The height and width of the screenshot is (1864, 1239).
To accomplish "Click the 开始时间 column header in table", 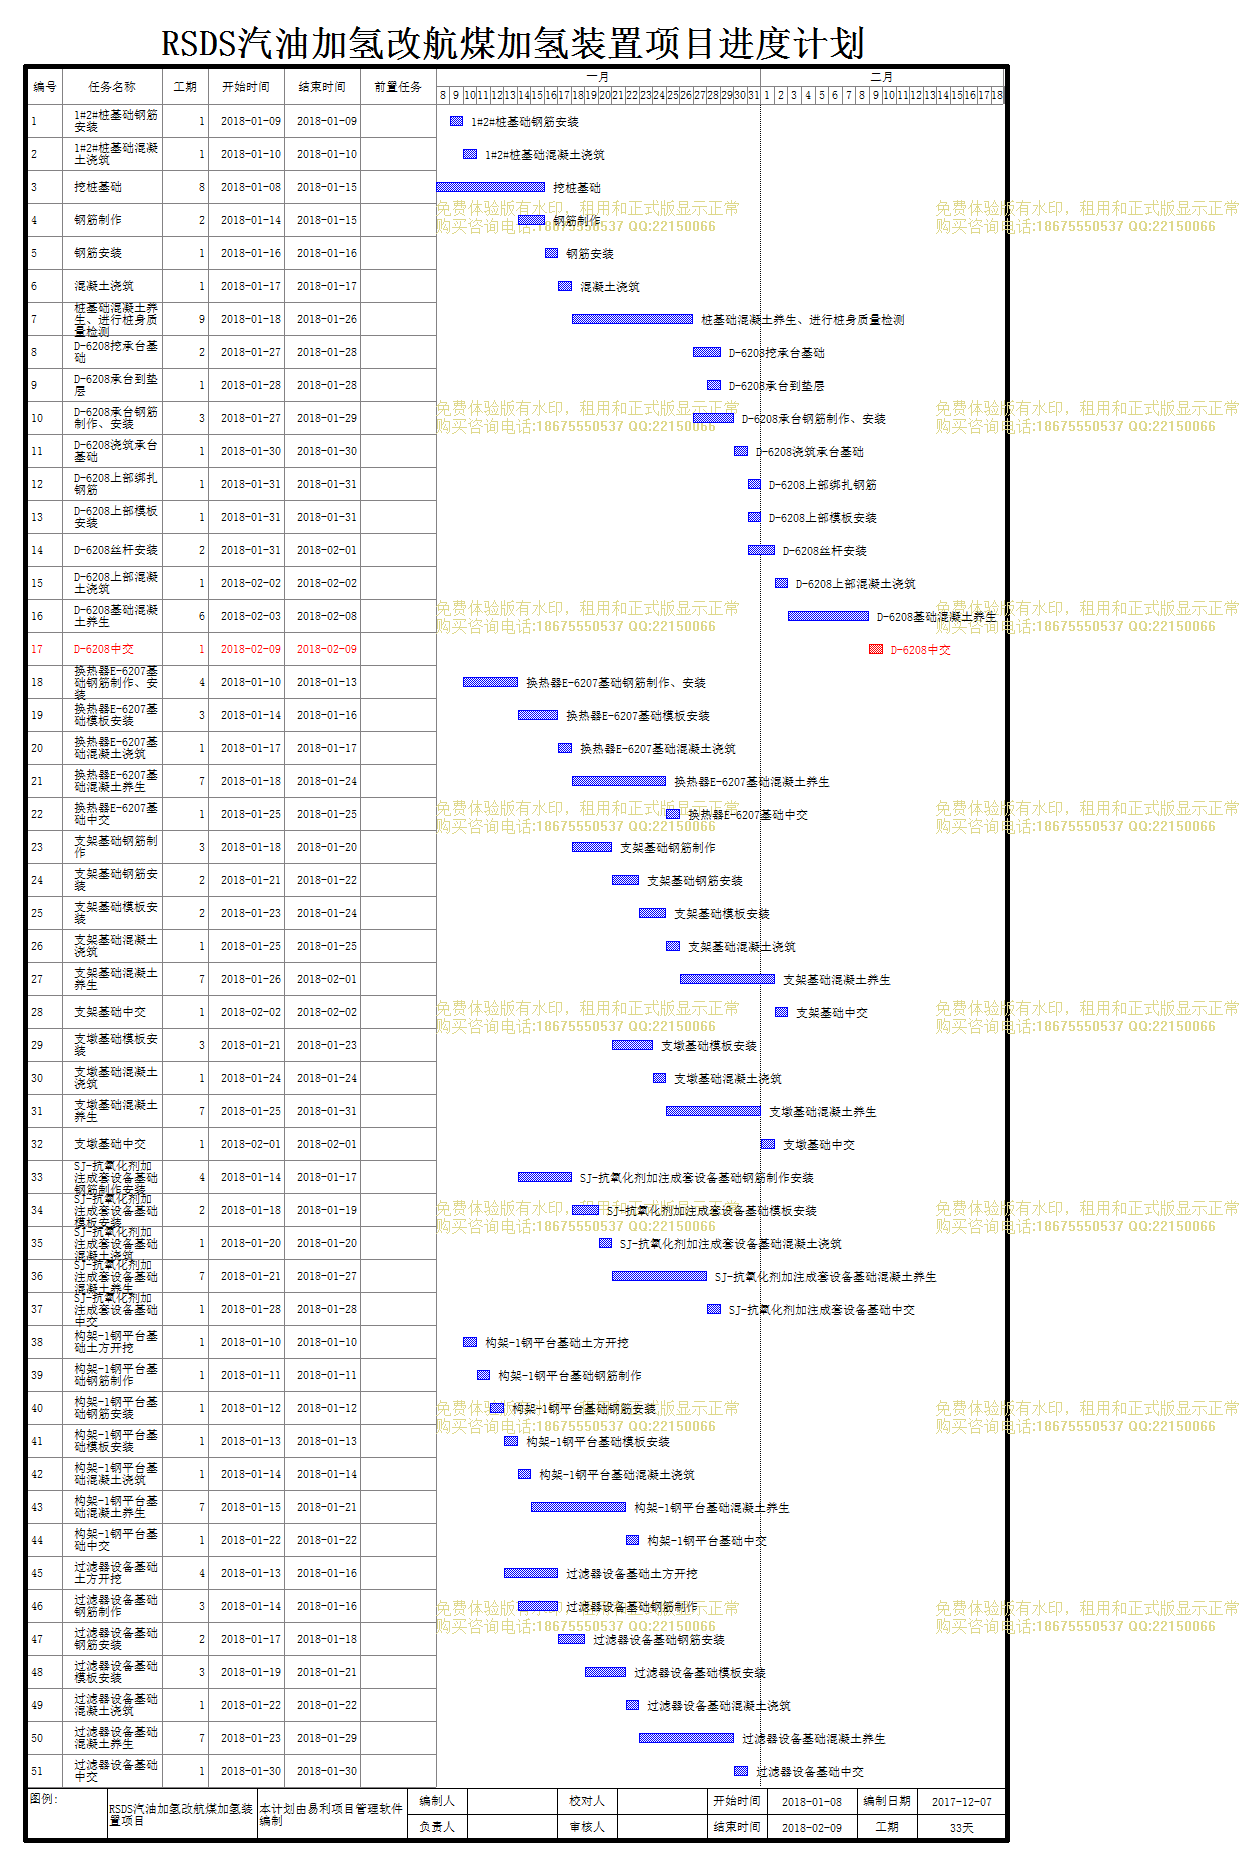I will point(246,87).
